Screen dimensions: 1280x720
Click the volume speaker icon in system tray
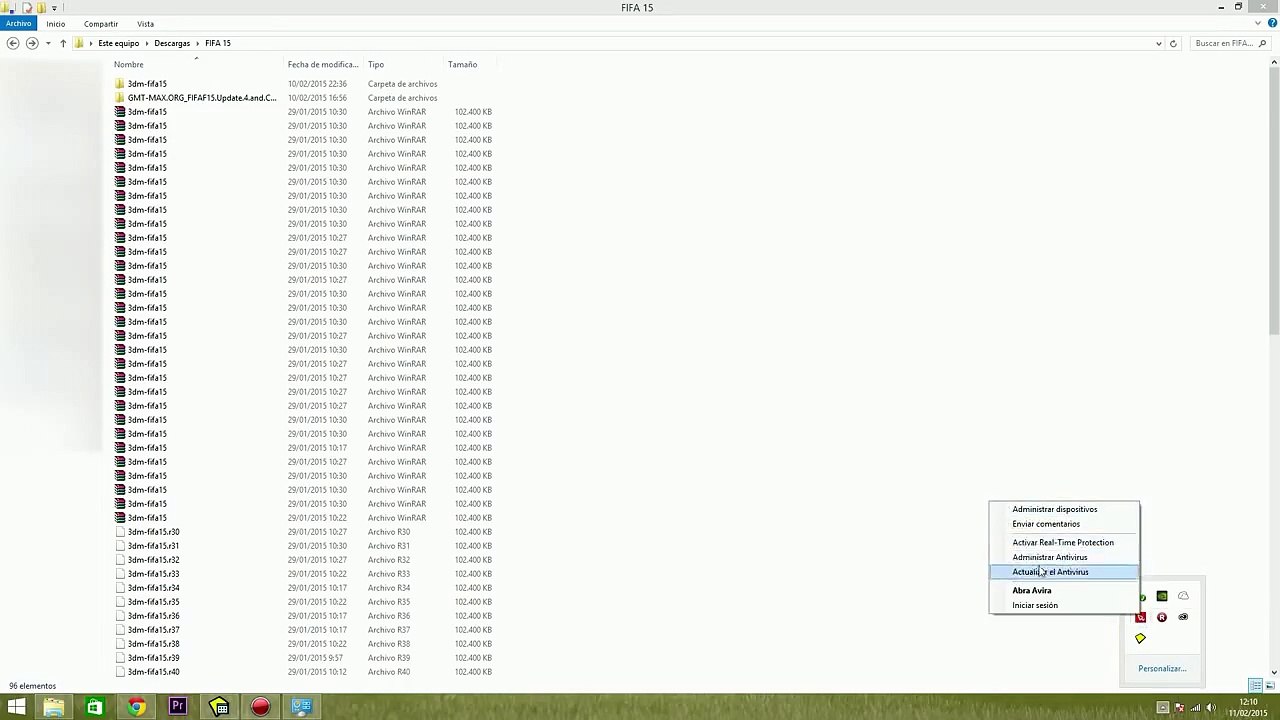[1211, 708]
